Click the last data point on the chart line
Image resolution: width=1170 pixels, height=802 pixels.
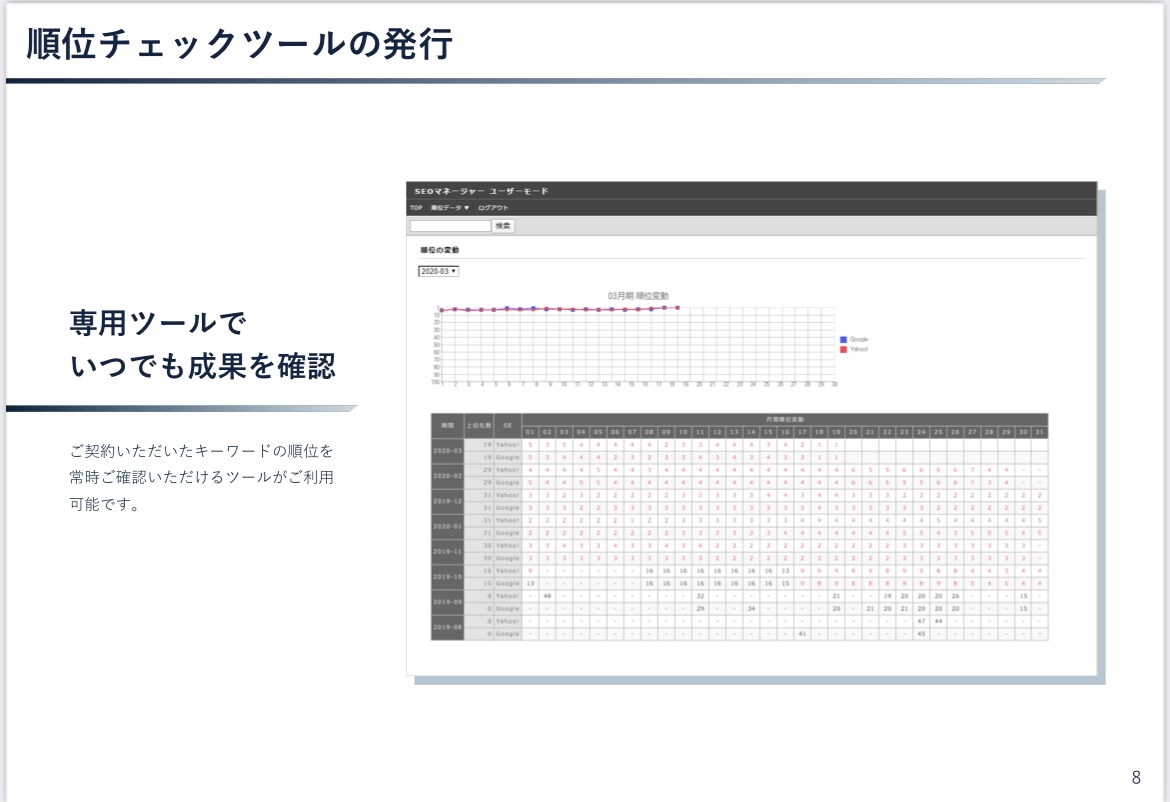678,307
